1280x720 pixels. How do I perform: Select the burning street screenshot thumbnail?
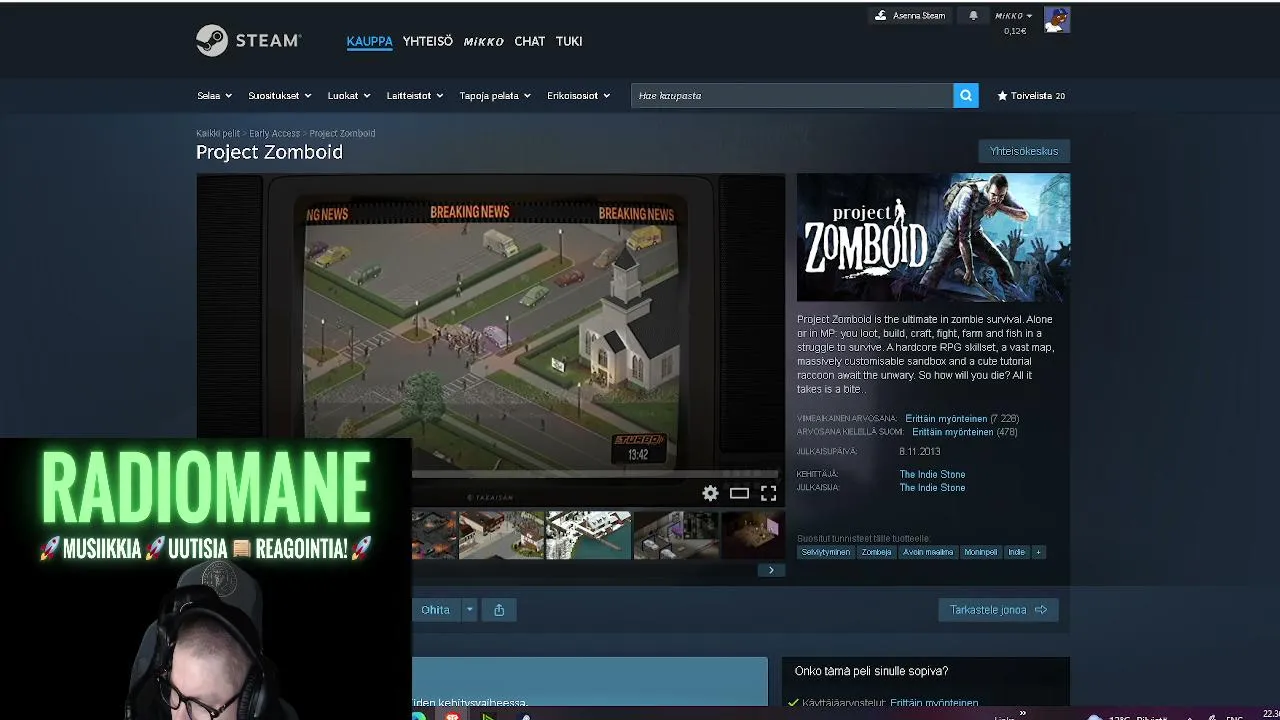click(x=434, y=536)
